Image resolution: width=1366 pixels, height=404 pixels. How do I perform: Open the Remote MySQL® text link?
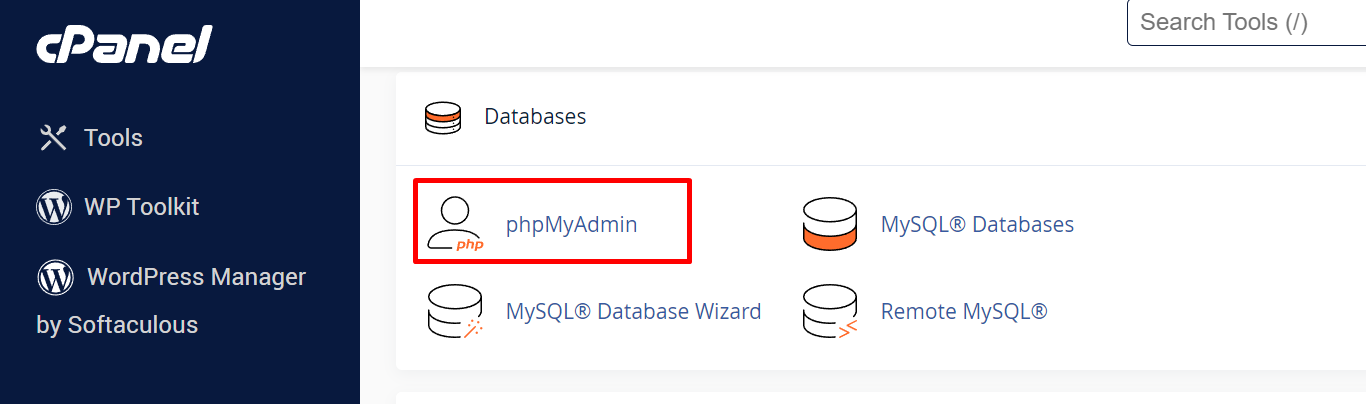click(x=964, y=311)
